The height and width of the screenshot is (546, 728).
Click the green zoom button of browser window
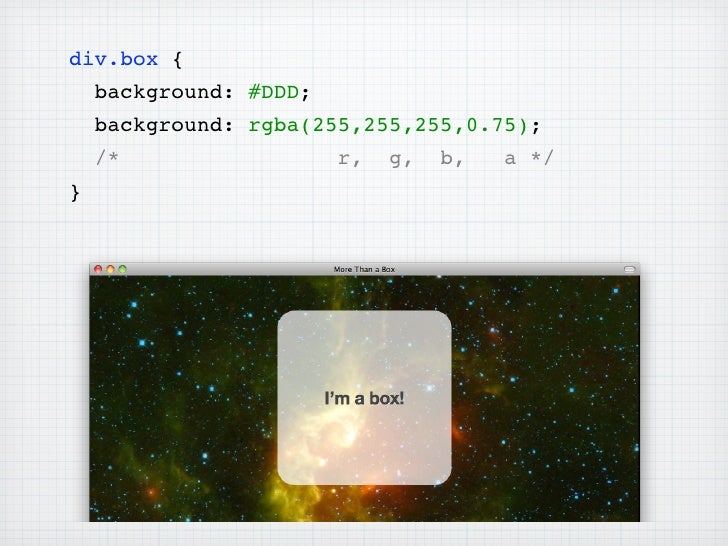(122, 269)
